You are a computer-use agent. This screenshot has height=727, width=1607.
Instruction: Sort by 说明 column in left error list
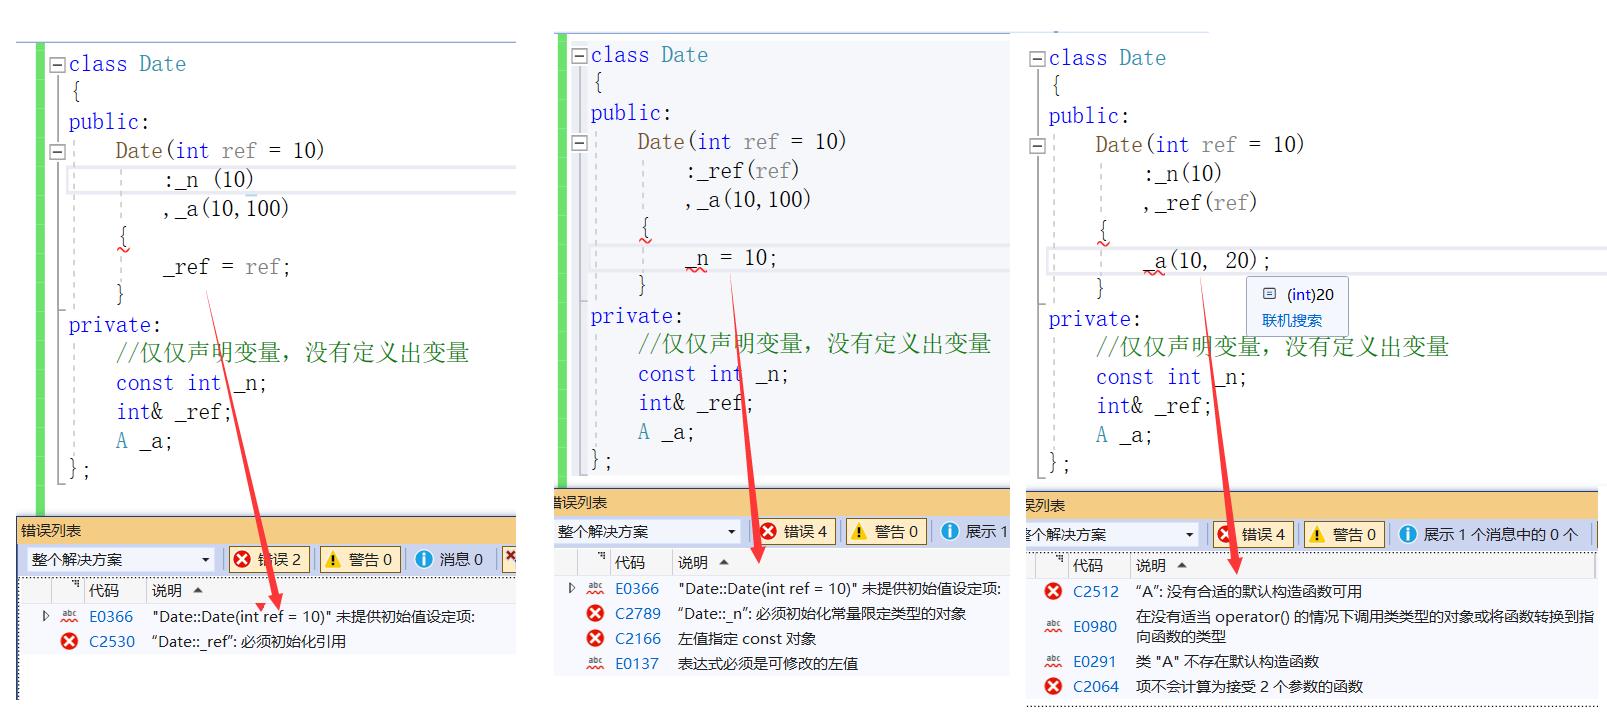point(167,590)
